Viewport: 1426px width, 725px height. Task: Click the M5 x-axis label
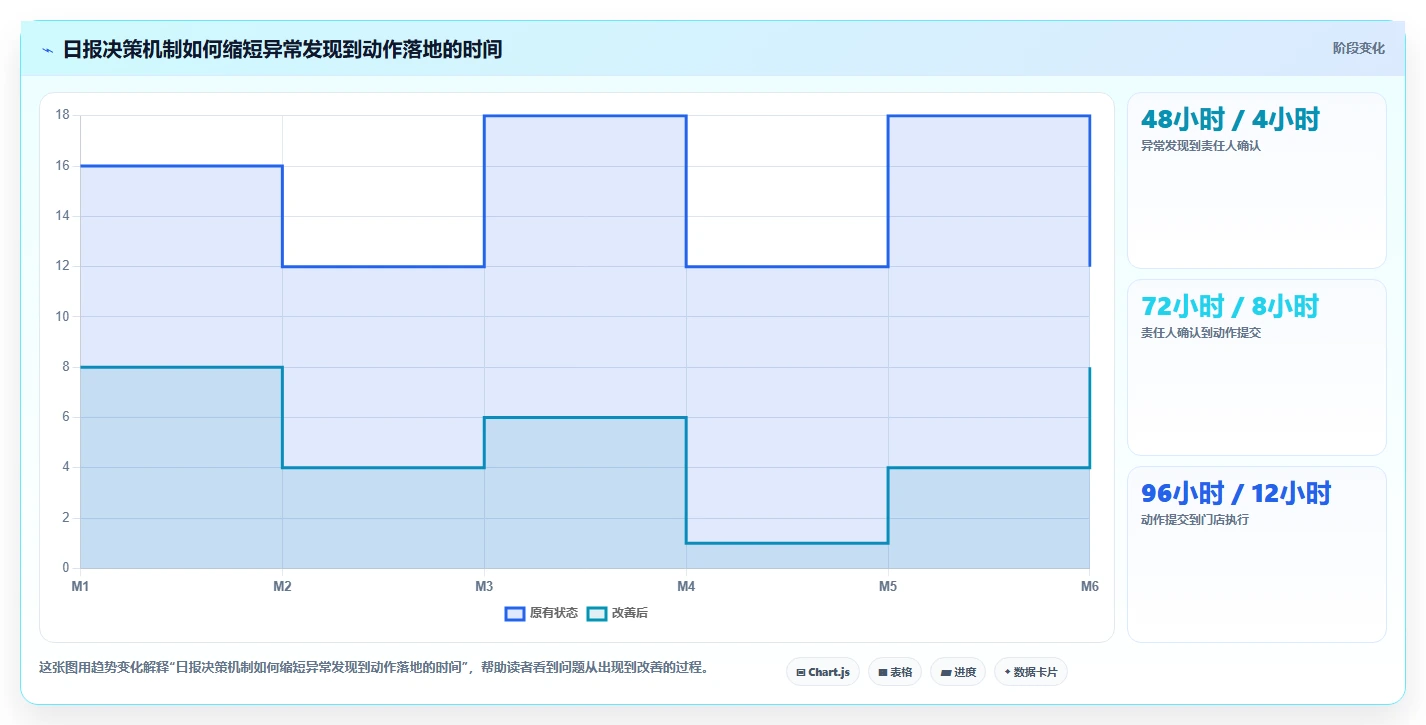pos(888,587)
